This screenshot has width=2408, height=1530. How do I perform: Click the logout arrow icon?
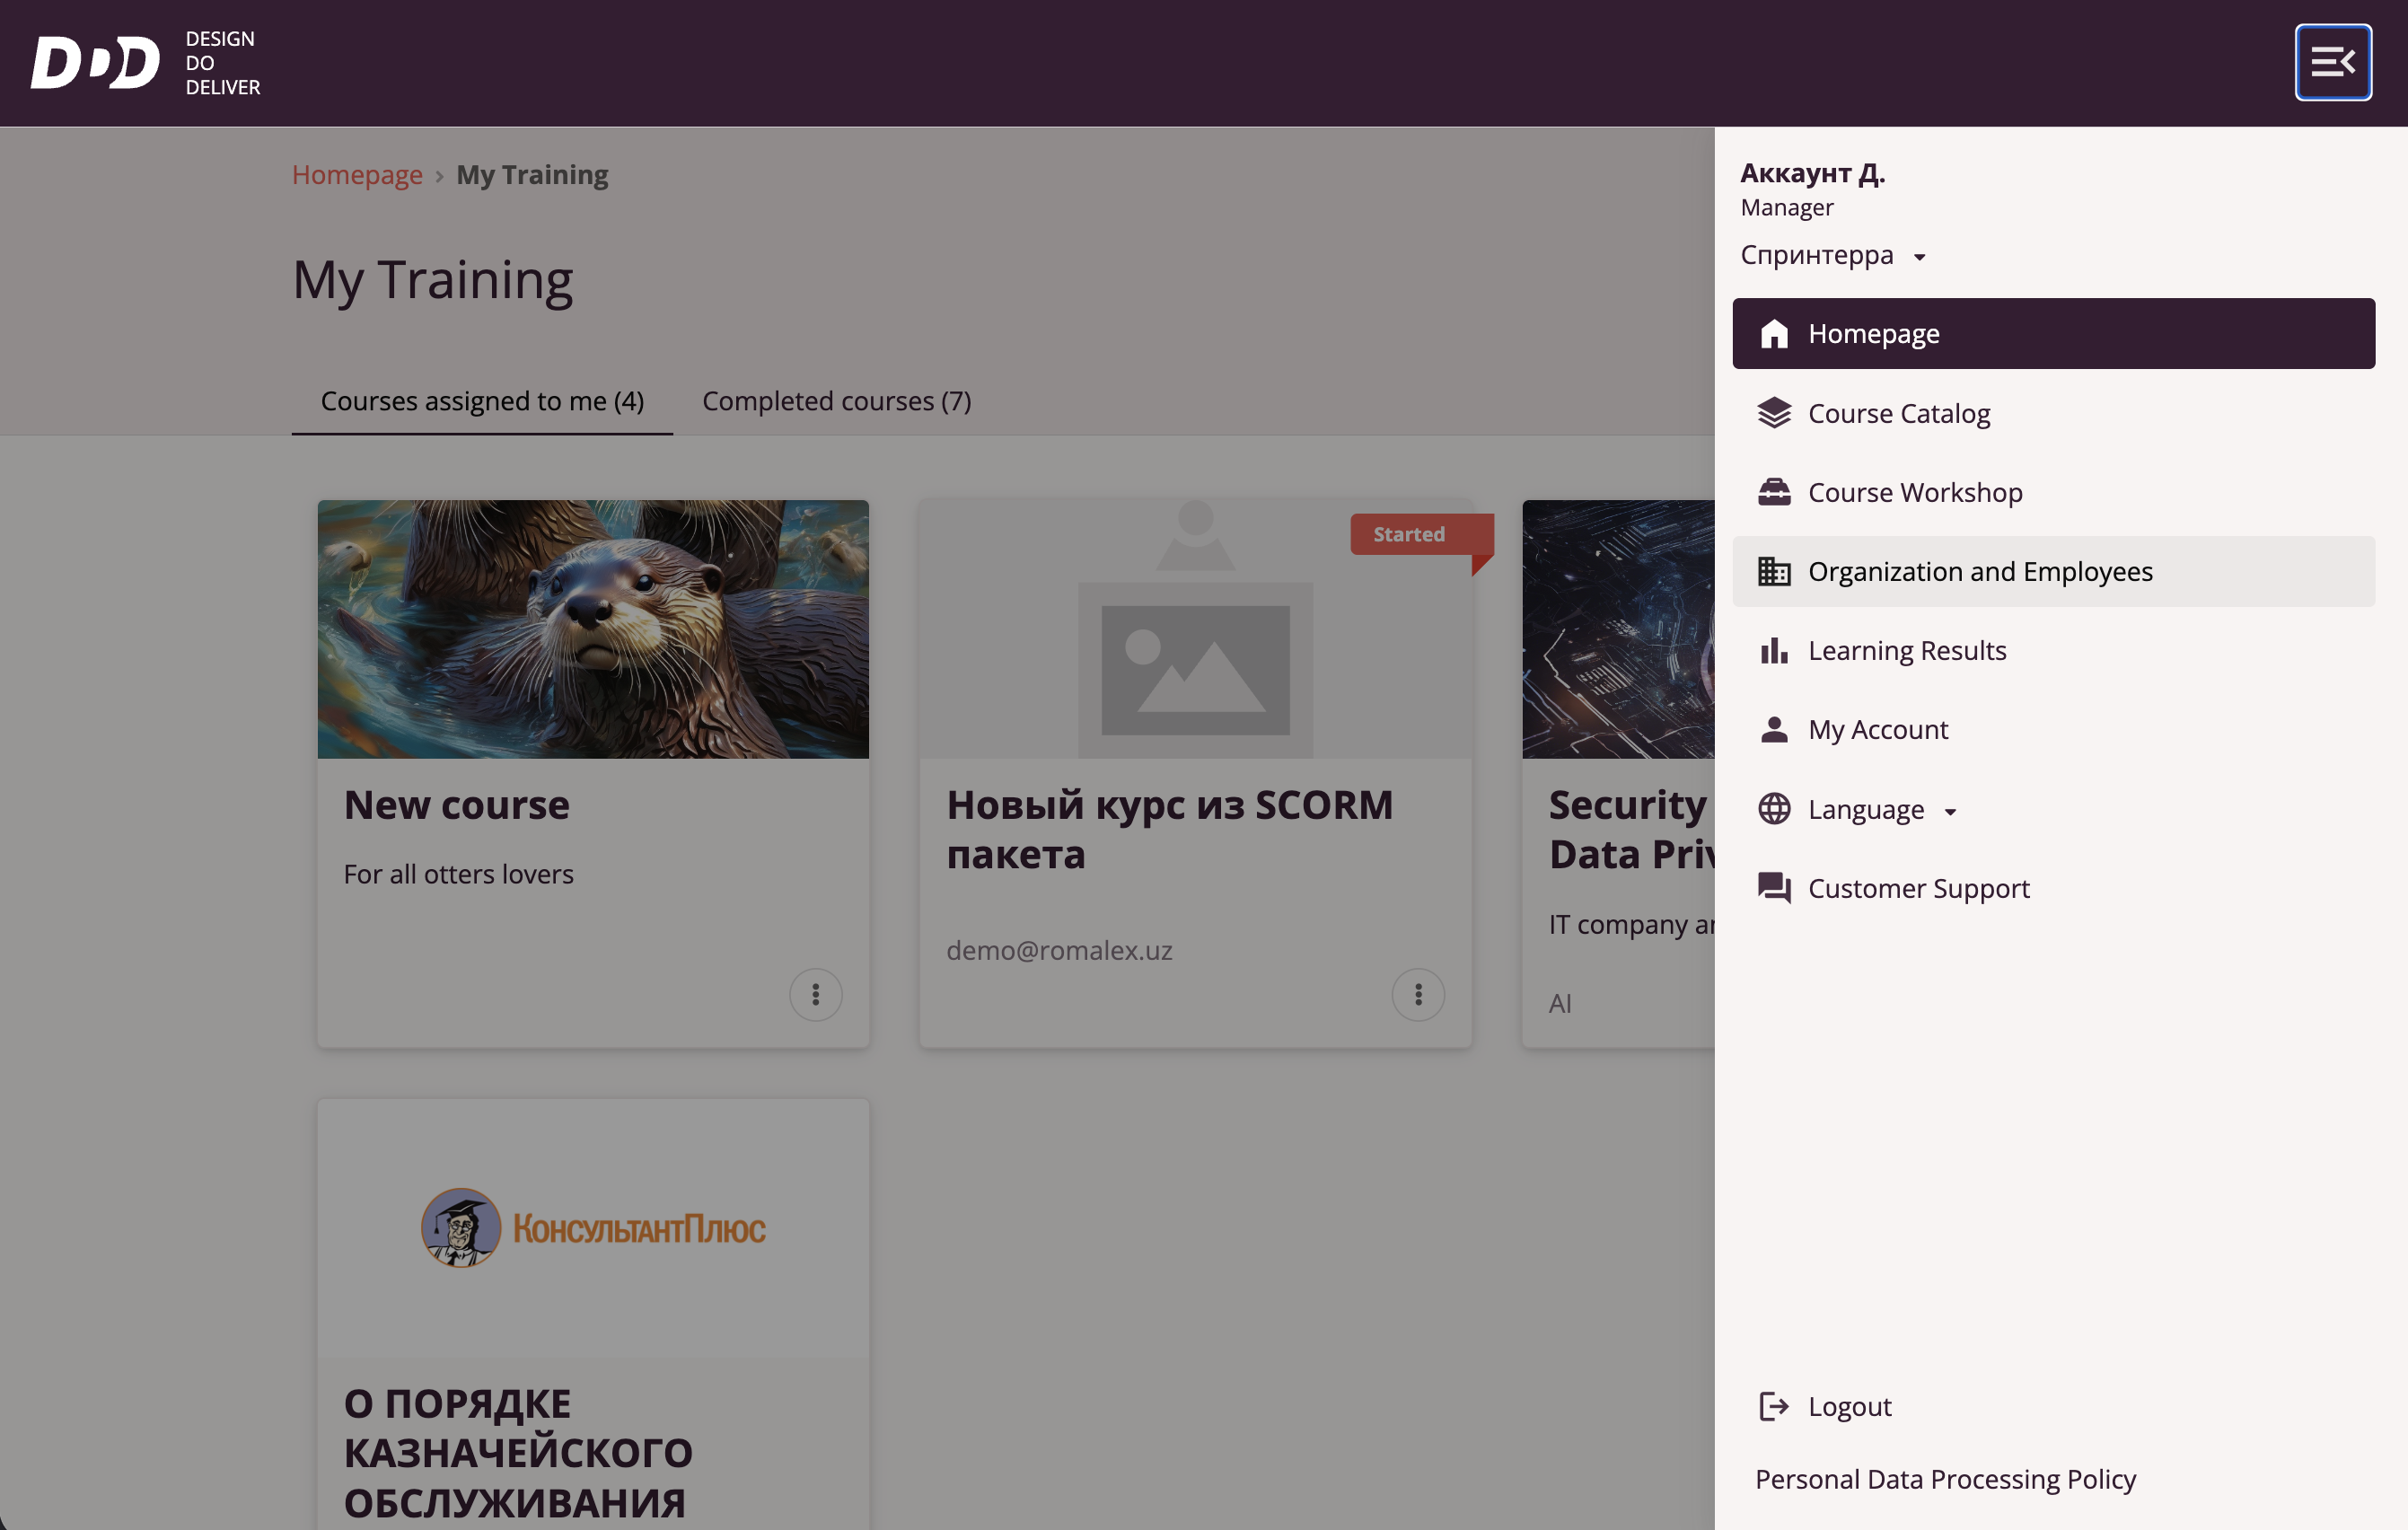[1773, 1406]
